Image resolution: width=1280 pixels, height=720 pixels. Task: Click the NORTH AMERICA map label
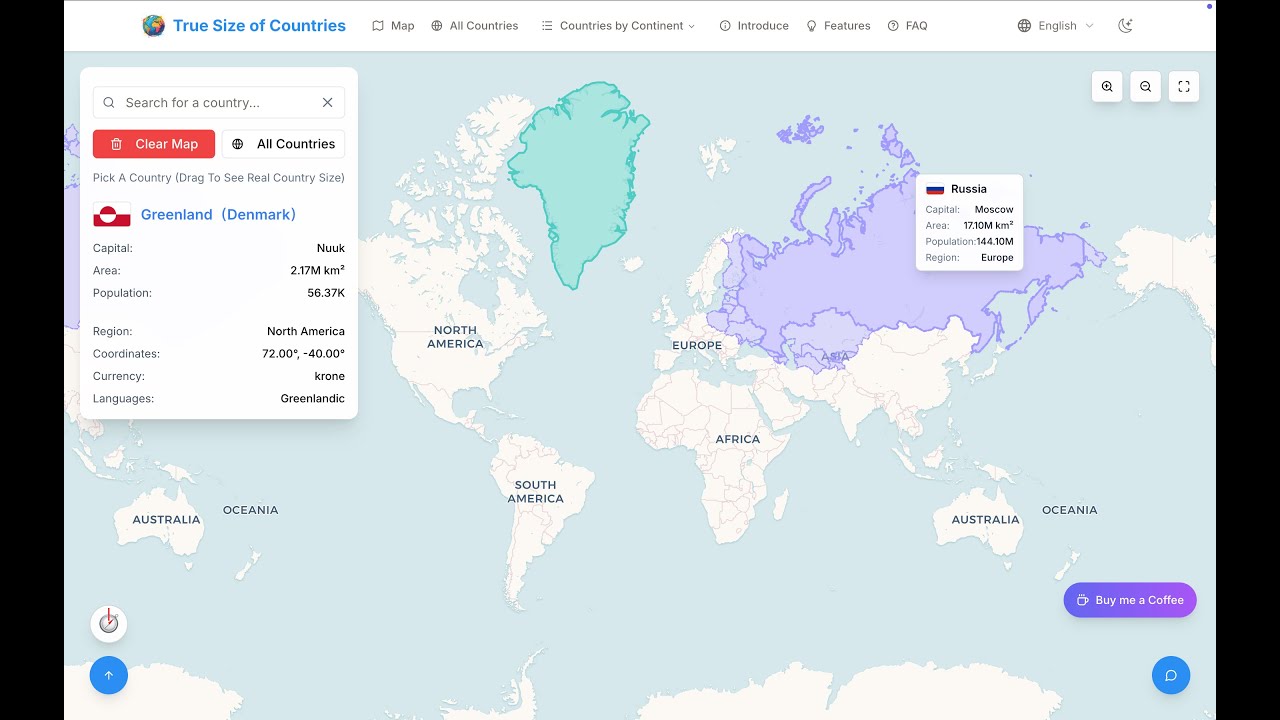(x=455, y=337)
